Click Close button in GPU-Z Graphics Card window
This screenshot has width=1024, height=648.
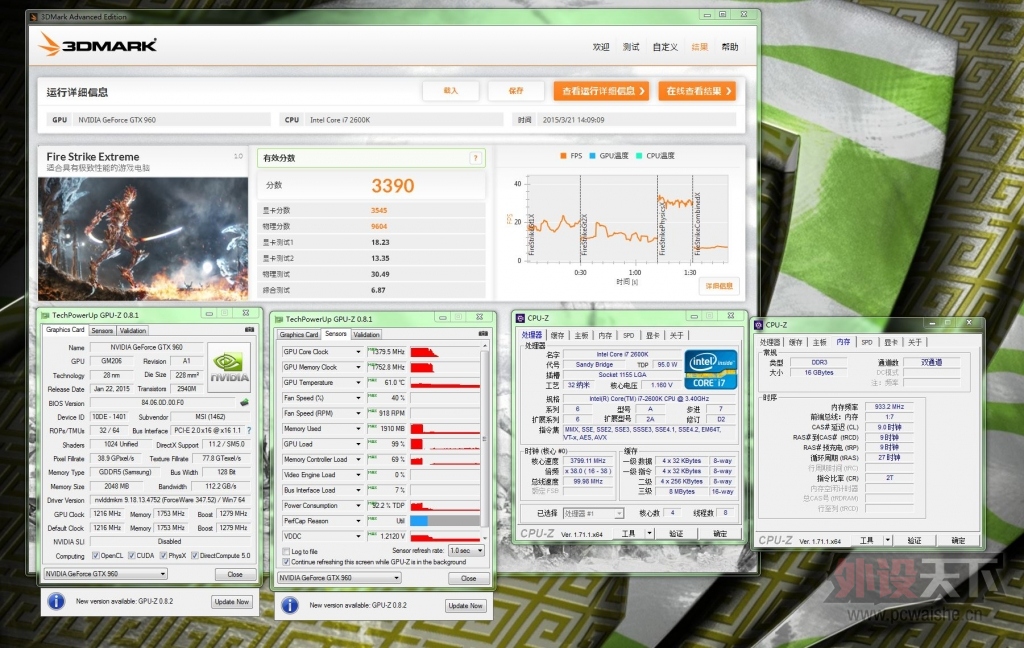click(234, 574)
